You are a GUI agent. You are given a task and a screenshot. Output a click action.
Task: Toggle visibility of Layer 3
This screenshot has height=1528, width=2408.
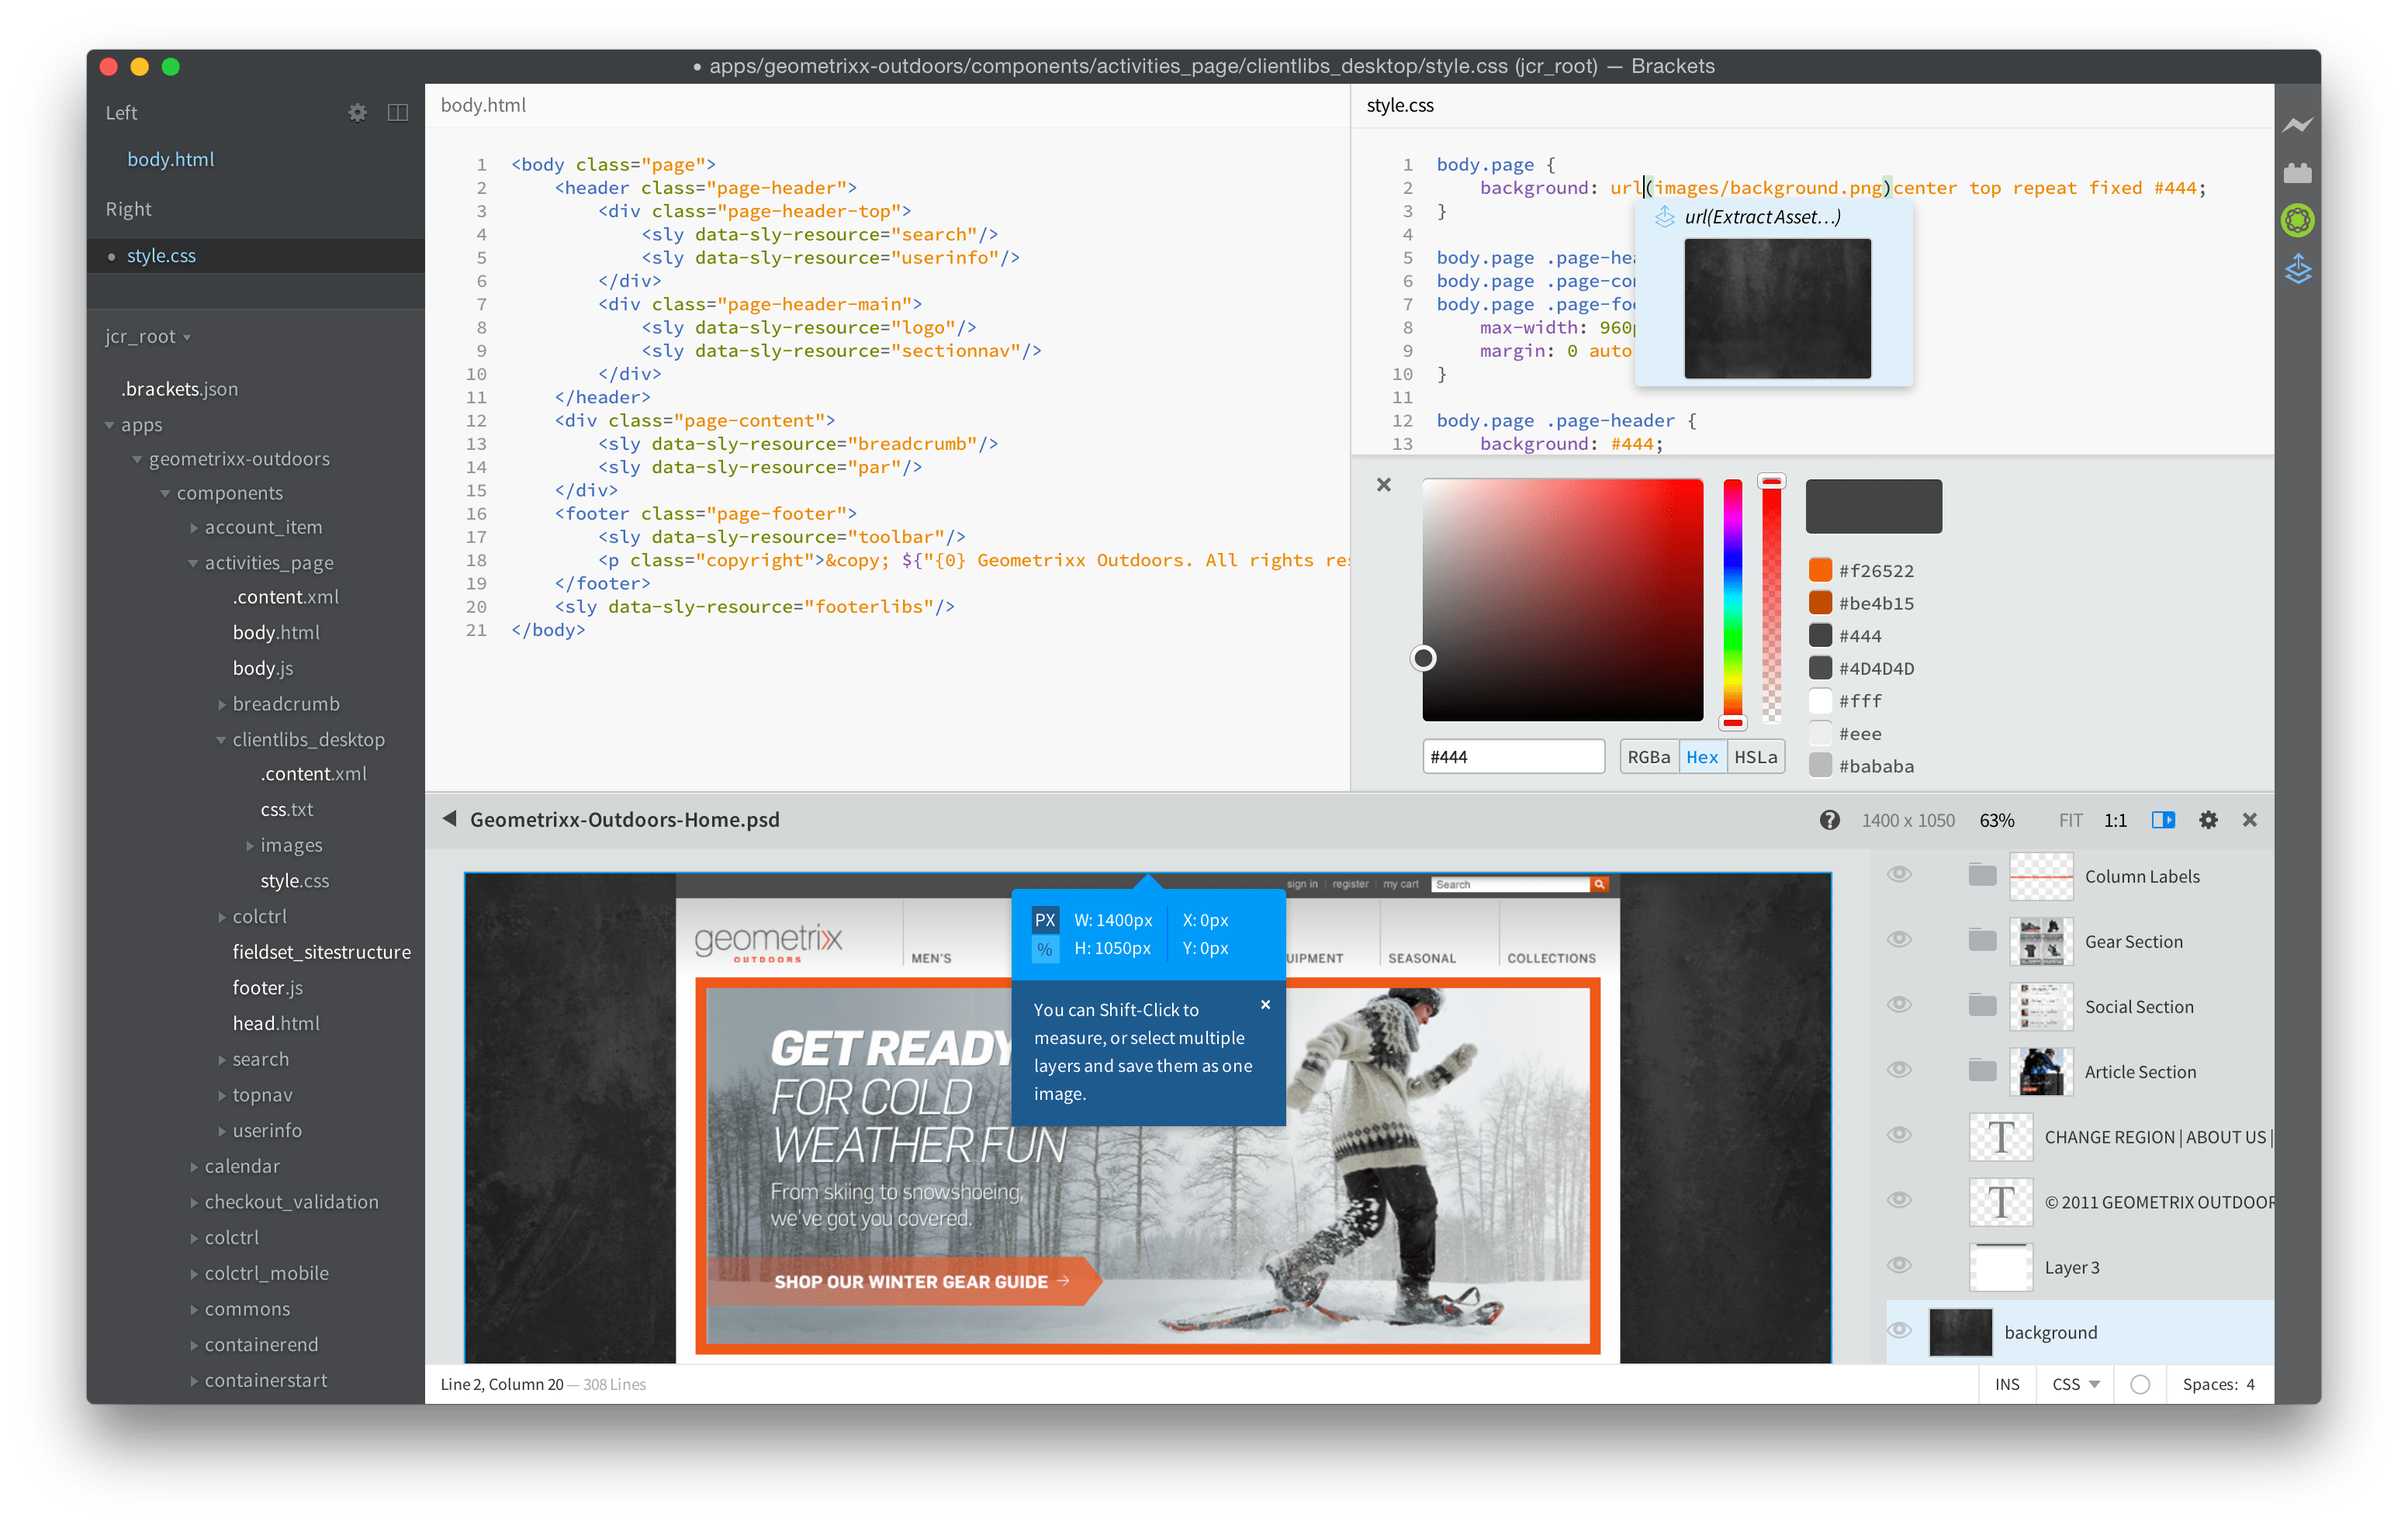coord(1899,1265)
